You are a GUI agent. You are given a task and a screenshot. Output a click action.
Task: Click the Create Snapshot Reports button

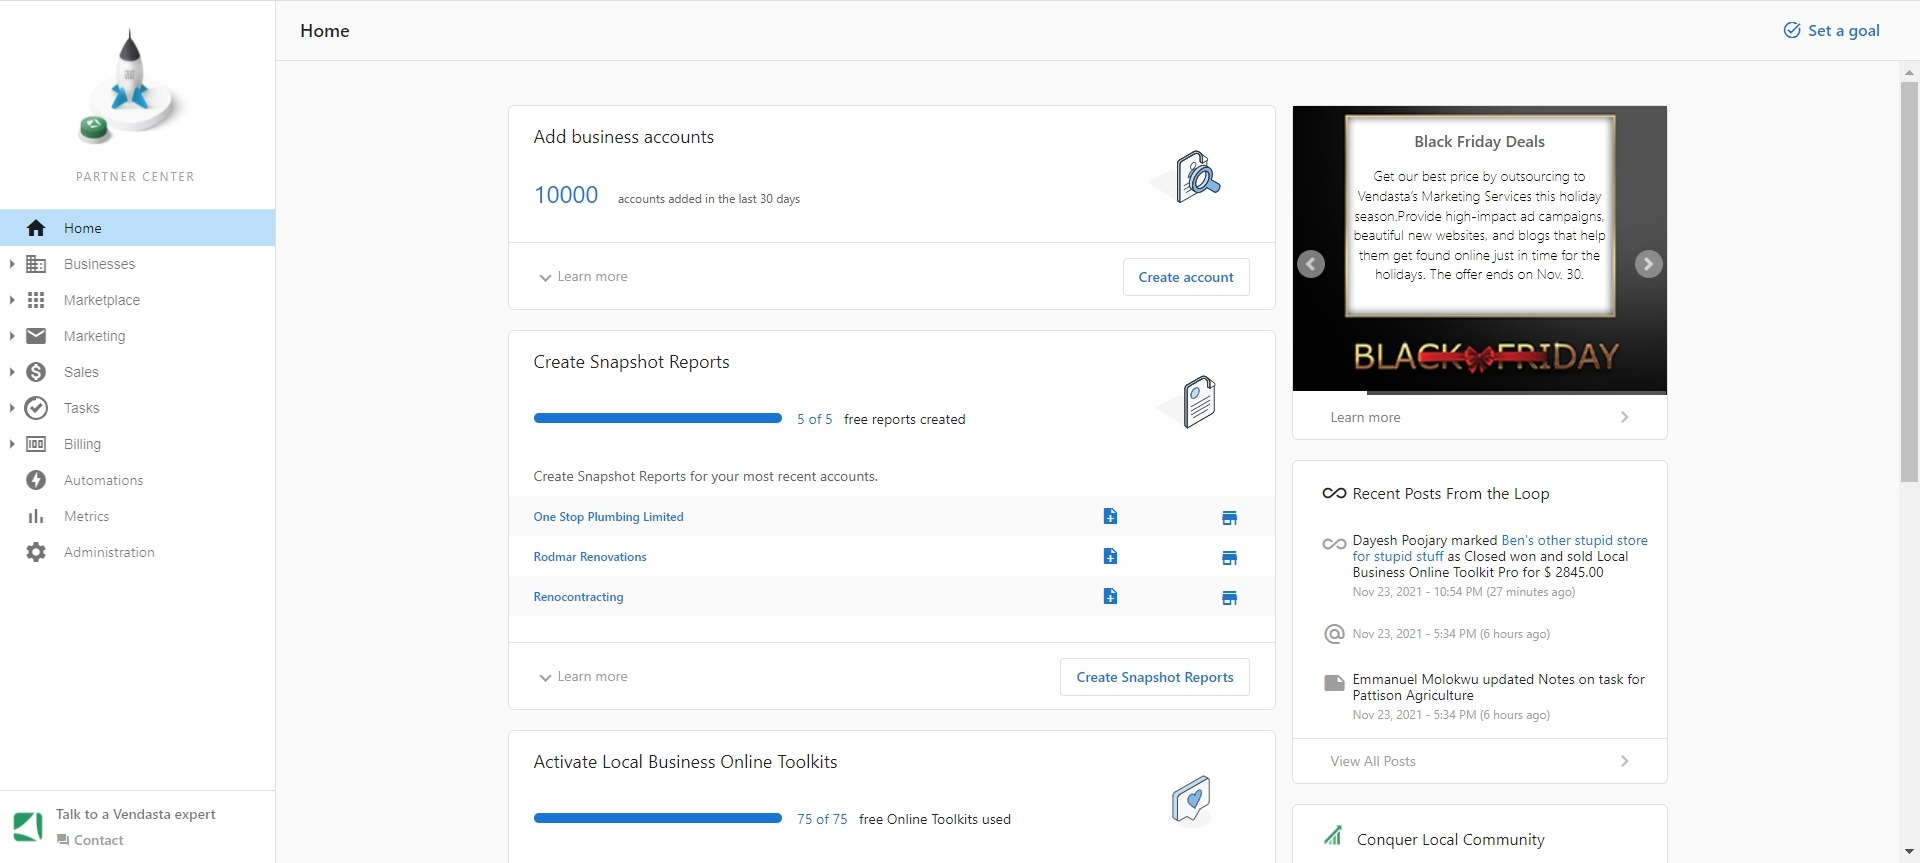pyautogui.click(x=1155, y=677)
